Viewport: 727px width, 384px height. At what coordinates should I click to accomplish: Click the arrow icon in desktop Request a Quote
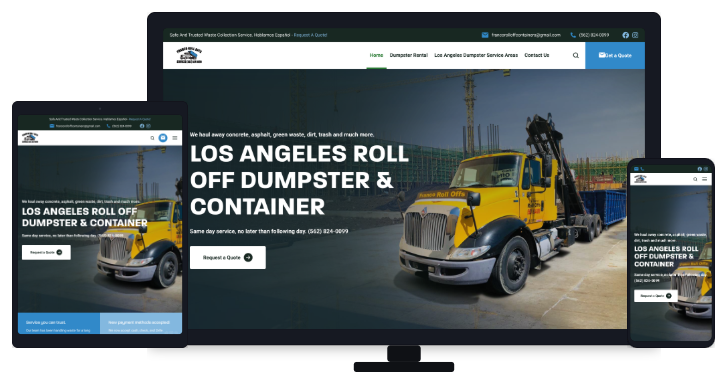tap(248, 257)
